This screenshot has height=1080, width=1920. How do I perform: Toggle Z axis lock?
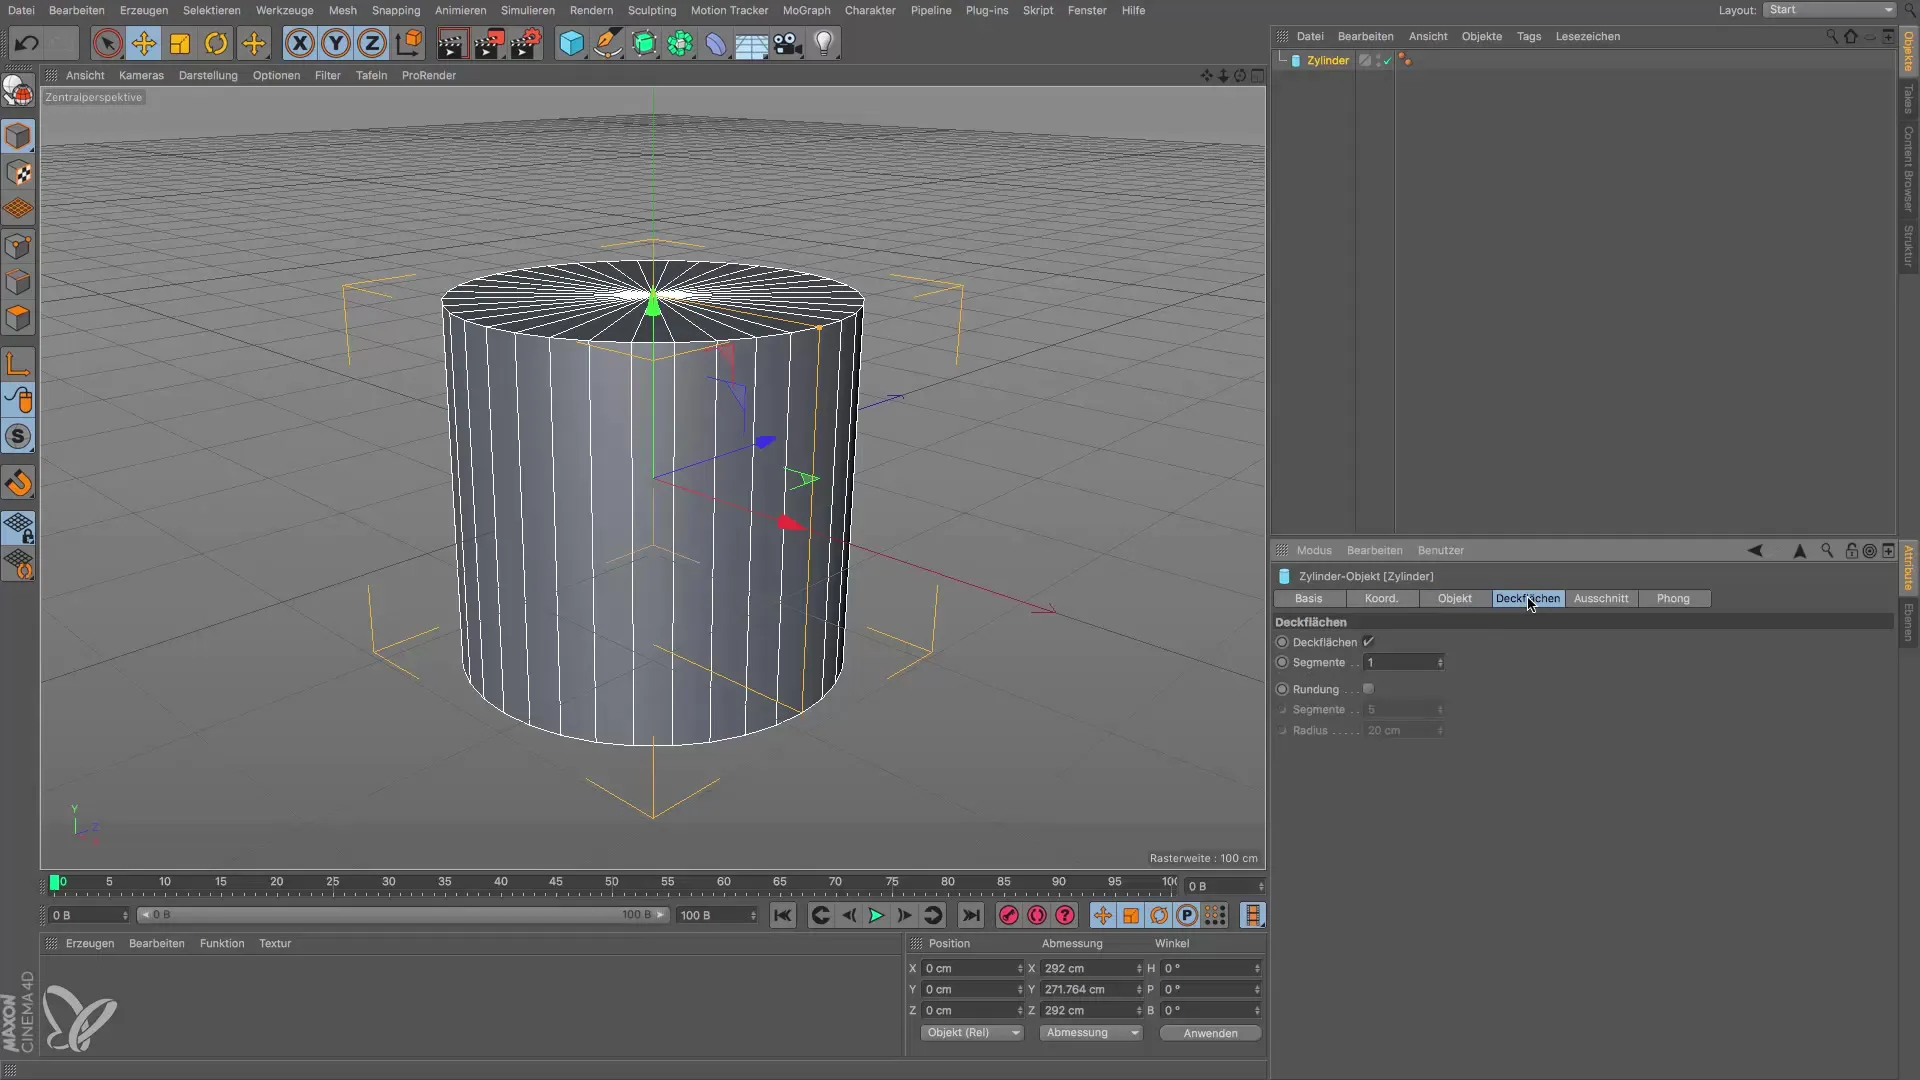point(372,43)
